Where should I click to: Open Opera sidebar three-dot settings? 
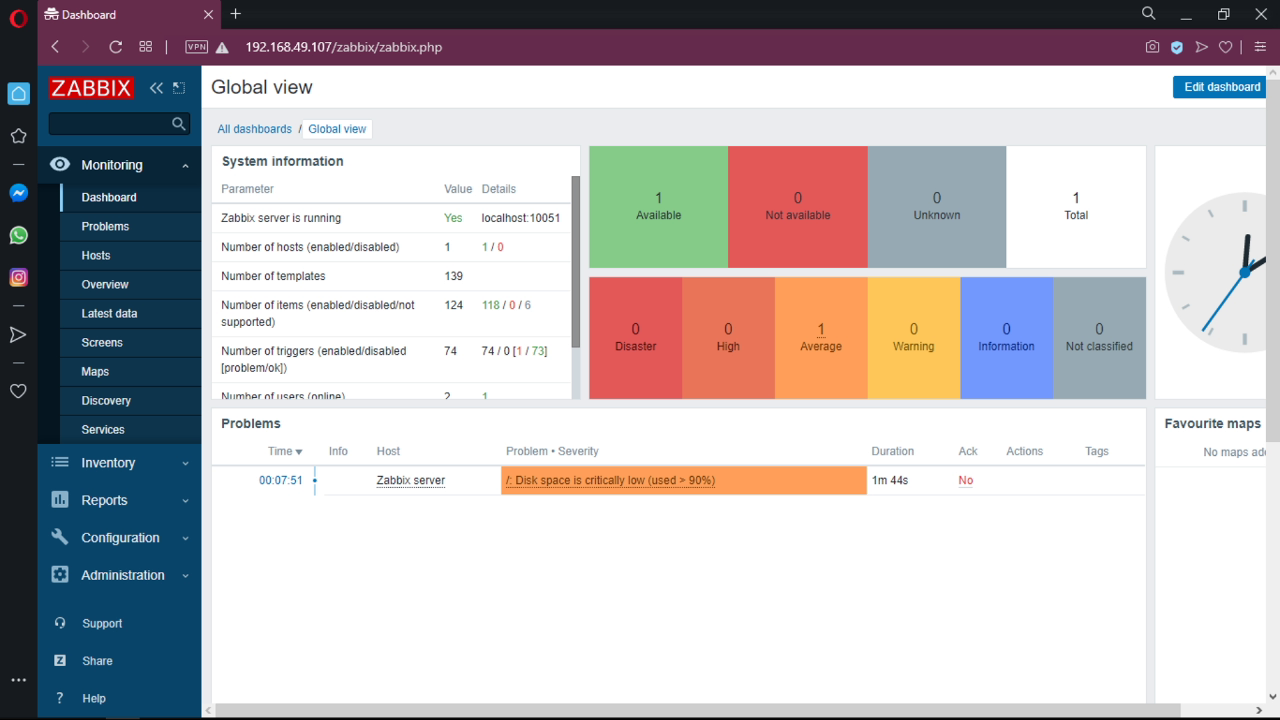coord(18,680)
